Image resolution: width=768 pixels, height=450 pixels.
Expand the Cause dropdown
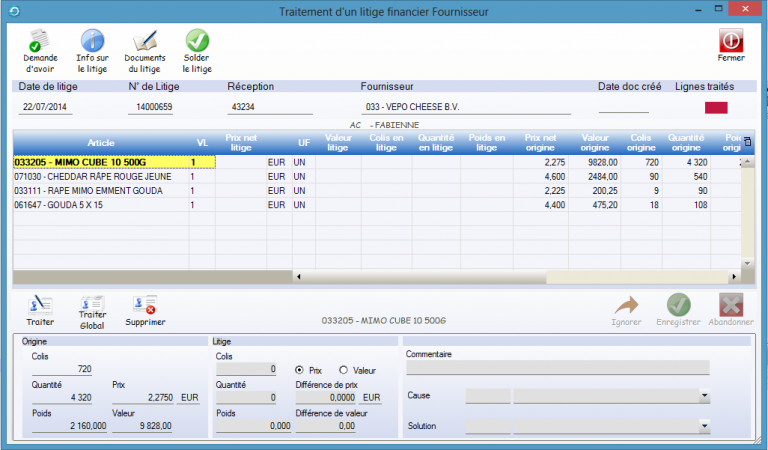point(704,397)
